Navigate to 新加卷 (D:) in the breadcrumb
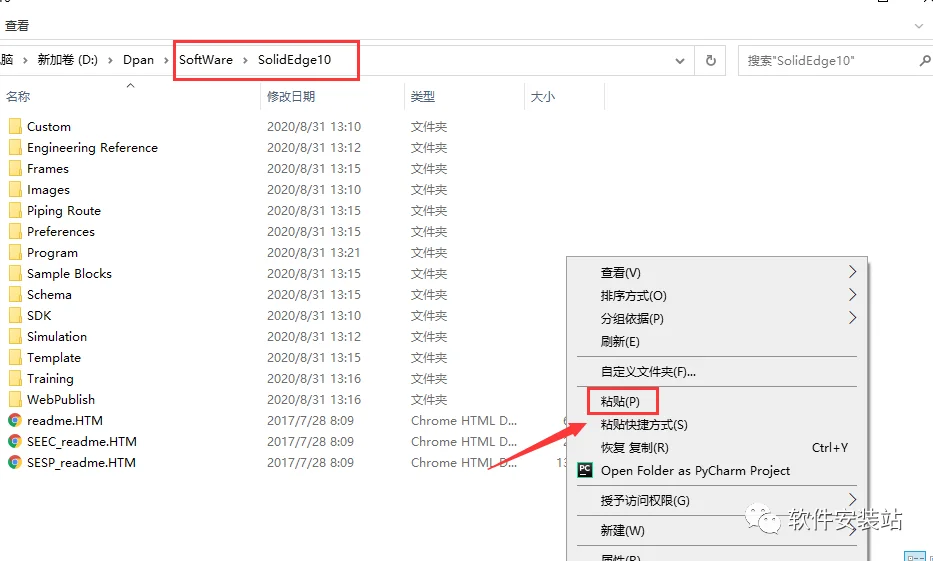This screenshot has height=561, width=933. [x=67, y=60]
